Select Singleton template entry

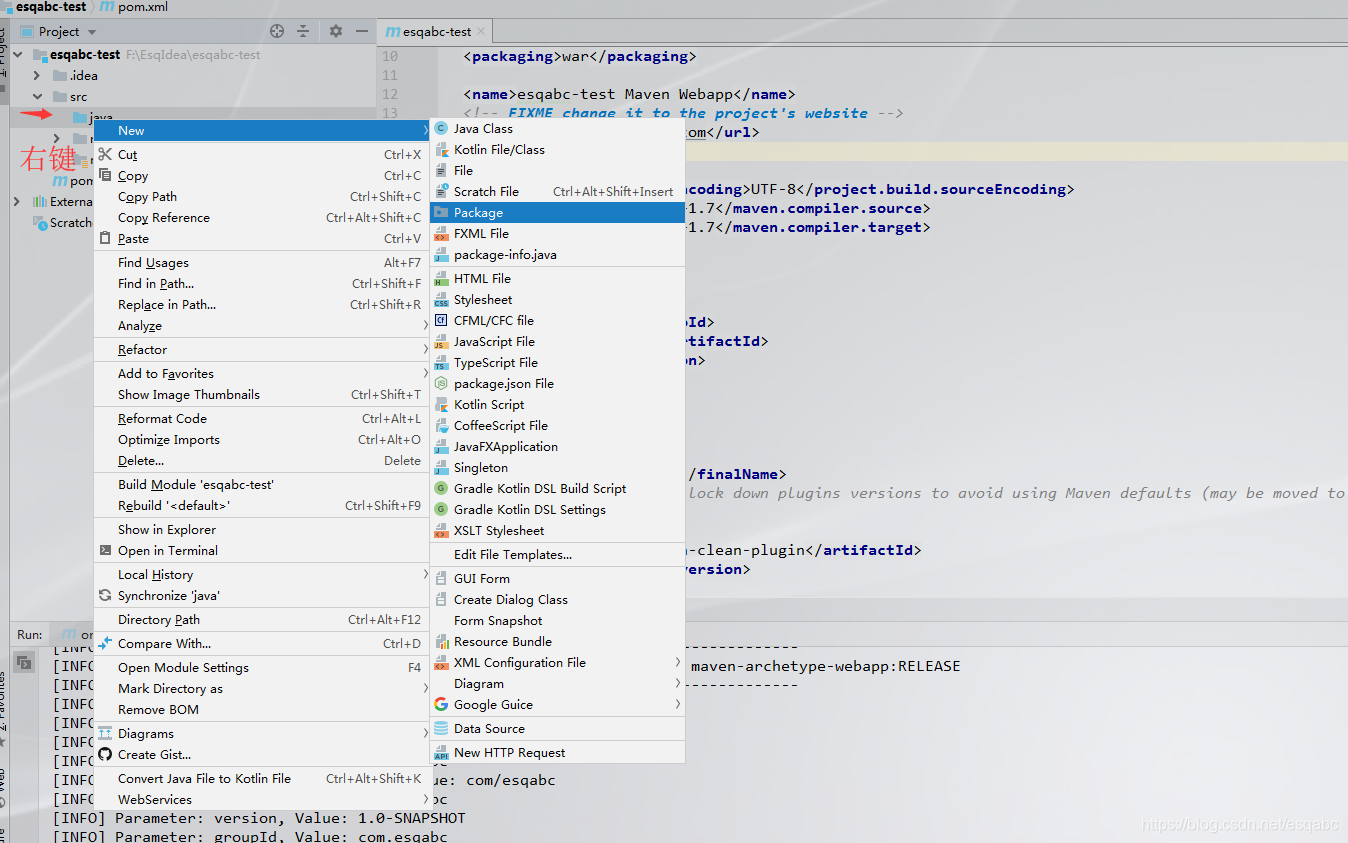[557, 468]
